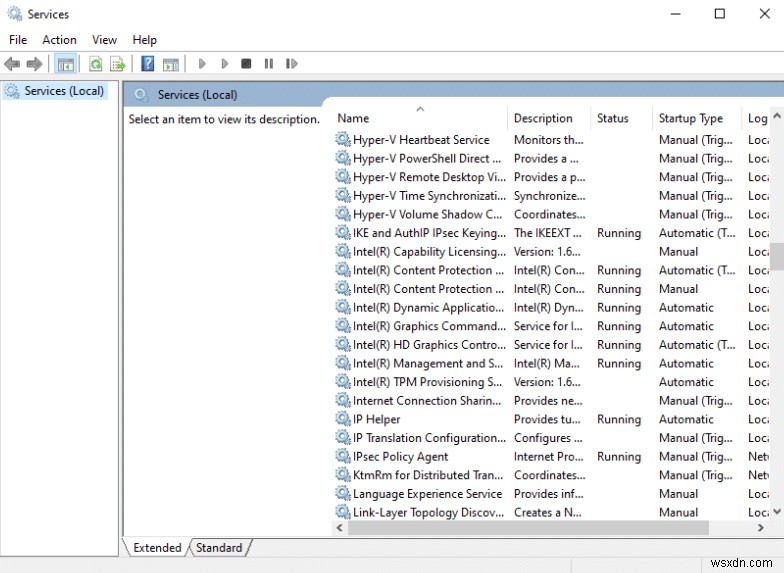Click gear icon of Hyper-V Heartbeat Service
Image resolution: width=784 pixels, height=573 pixels.
342,139
